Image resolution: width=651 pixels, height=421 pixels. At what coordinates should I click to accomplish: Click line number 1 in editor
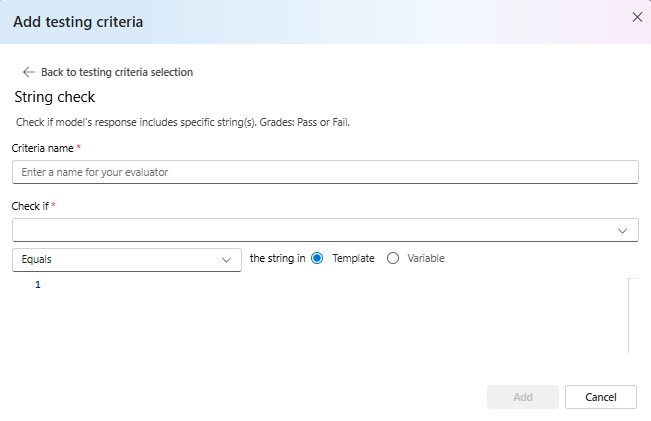(38, 284)
